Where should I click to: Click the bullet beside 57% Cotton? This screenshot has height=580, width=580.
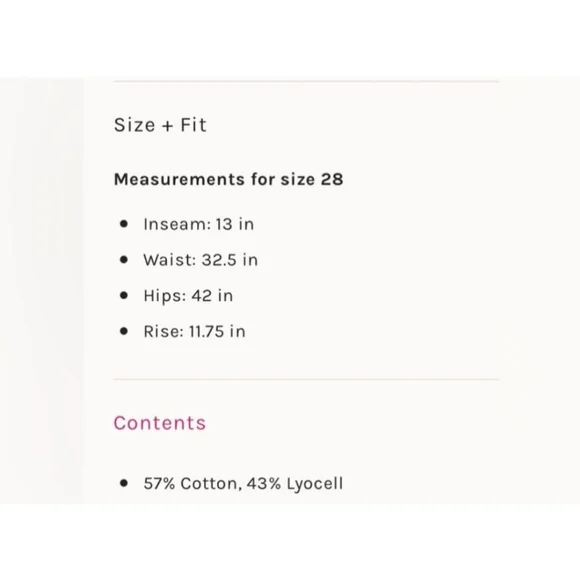click(x=124, y=483)
